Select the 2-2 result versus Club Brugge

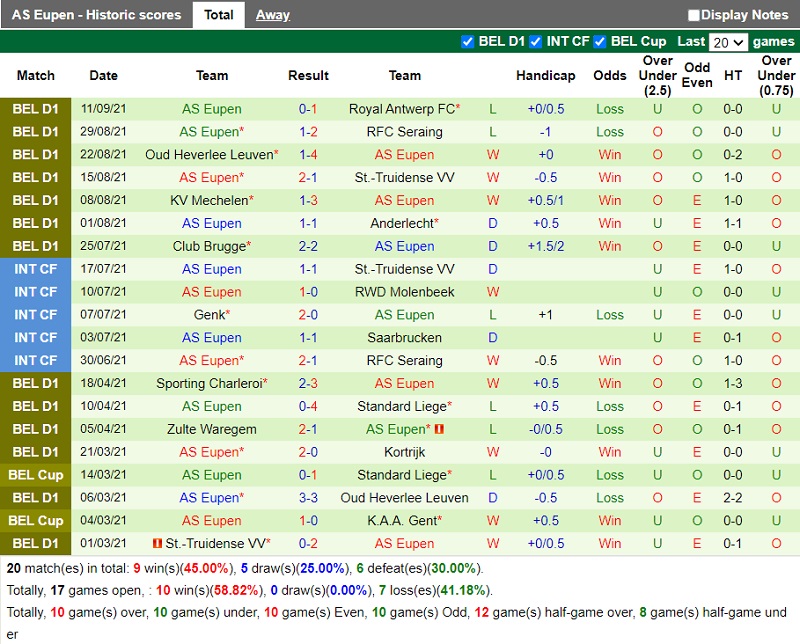coord(308,246)
